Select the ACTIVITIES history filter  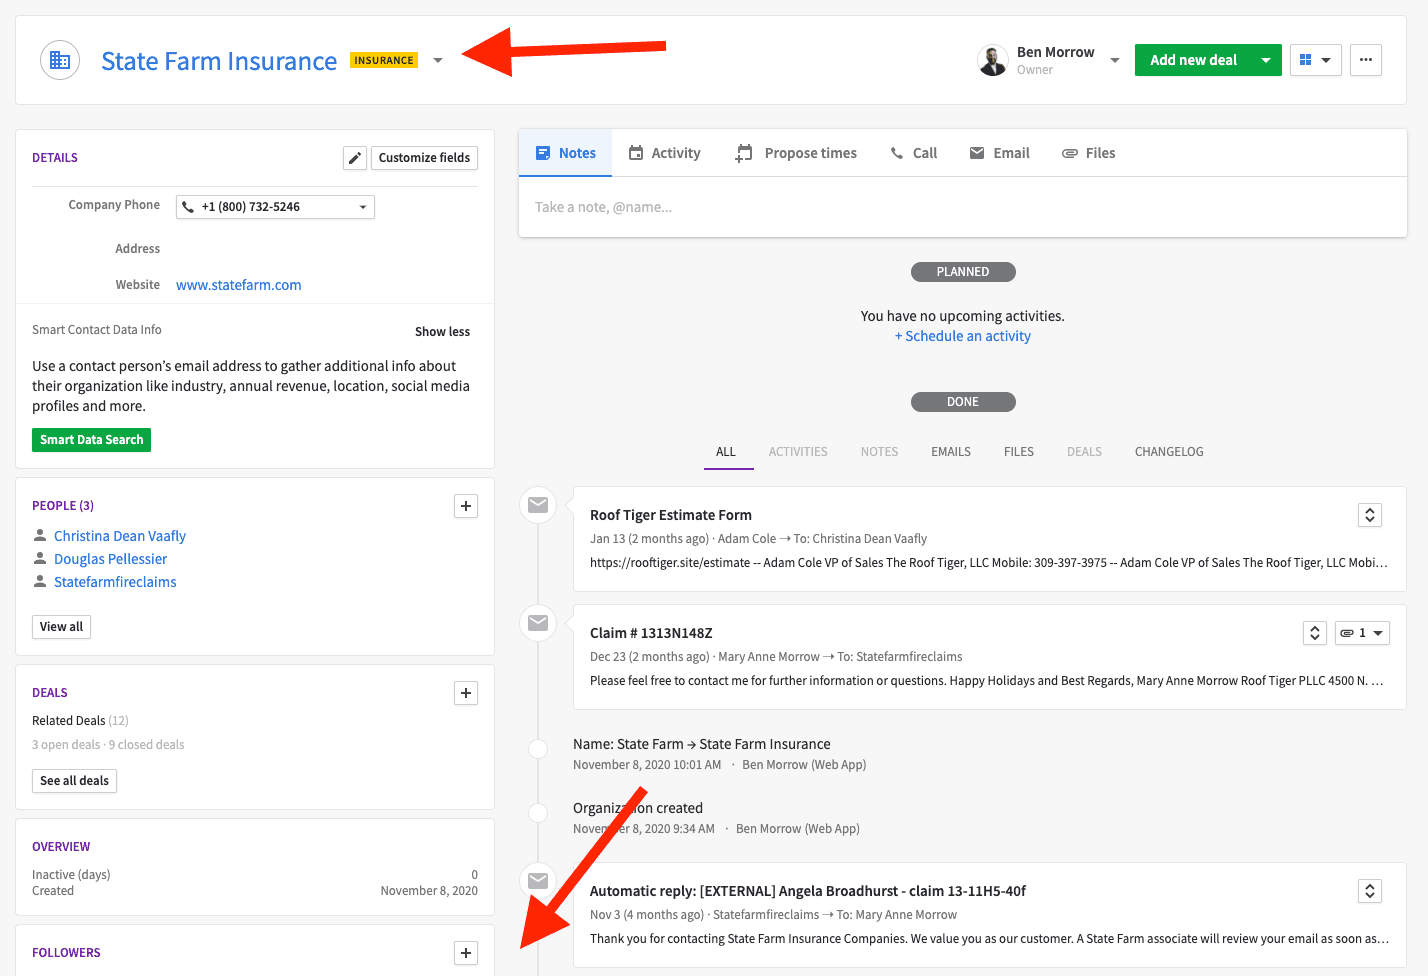click(798, 452)
